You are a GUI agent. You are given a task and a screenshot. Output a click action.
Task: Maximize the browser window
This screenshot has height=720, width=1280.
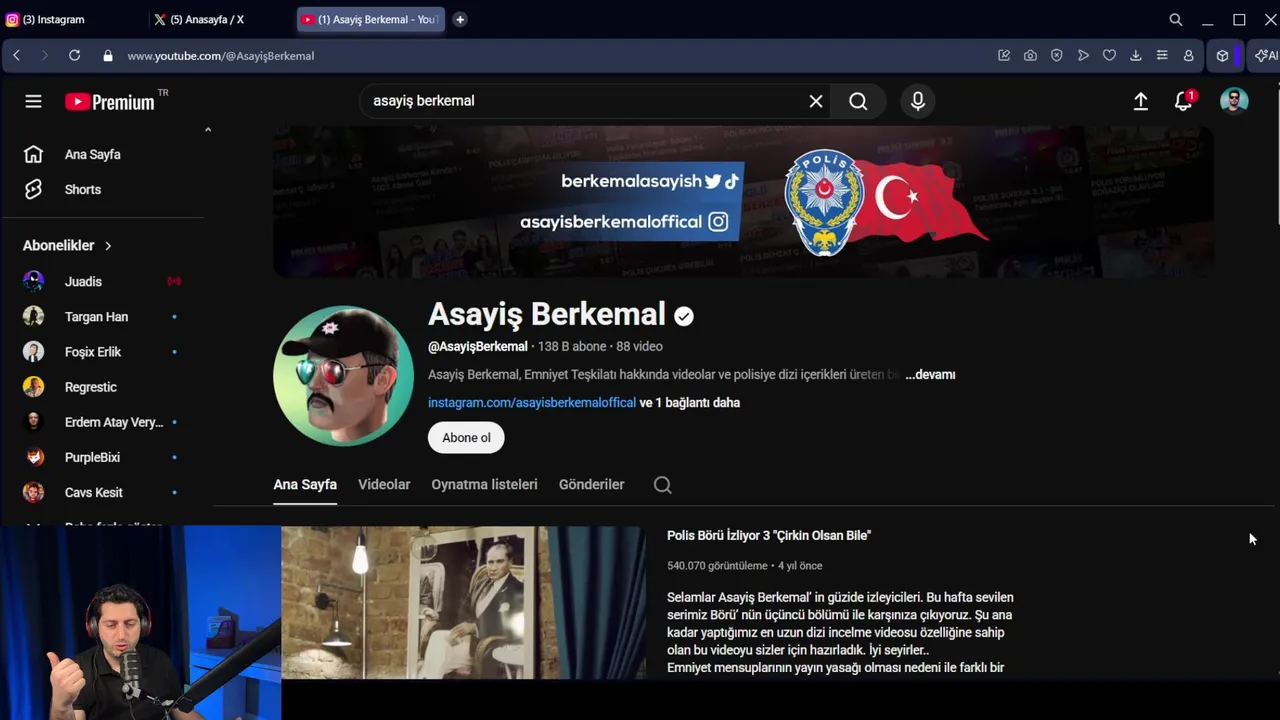1239,19
